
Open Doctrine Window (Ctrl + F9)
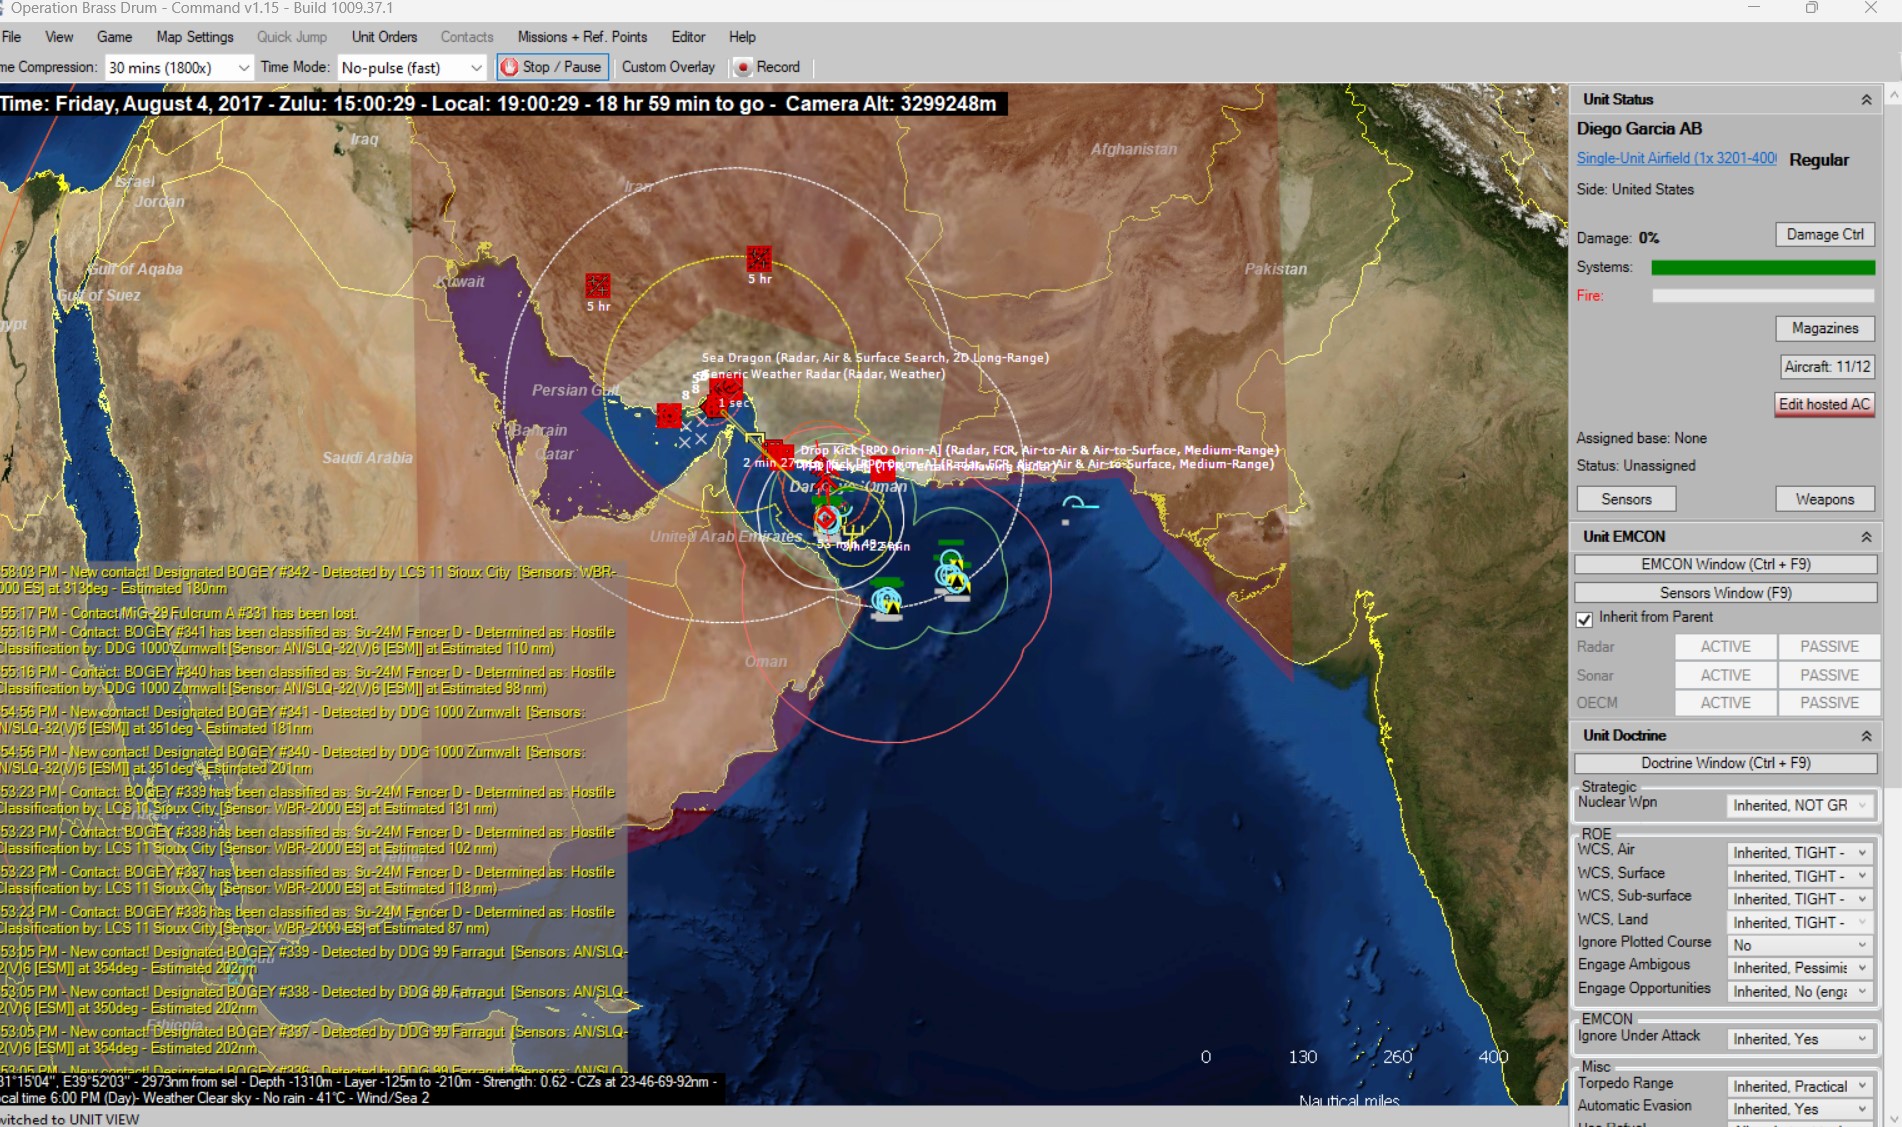pos(1725,763)
